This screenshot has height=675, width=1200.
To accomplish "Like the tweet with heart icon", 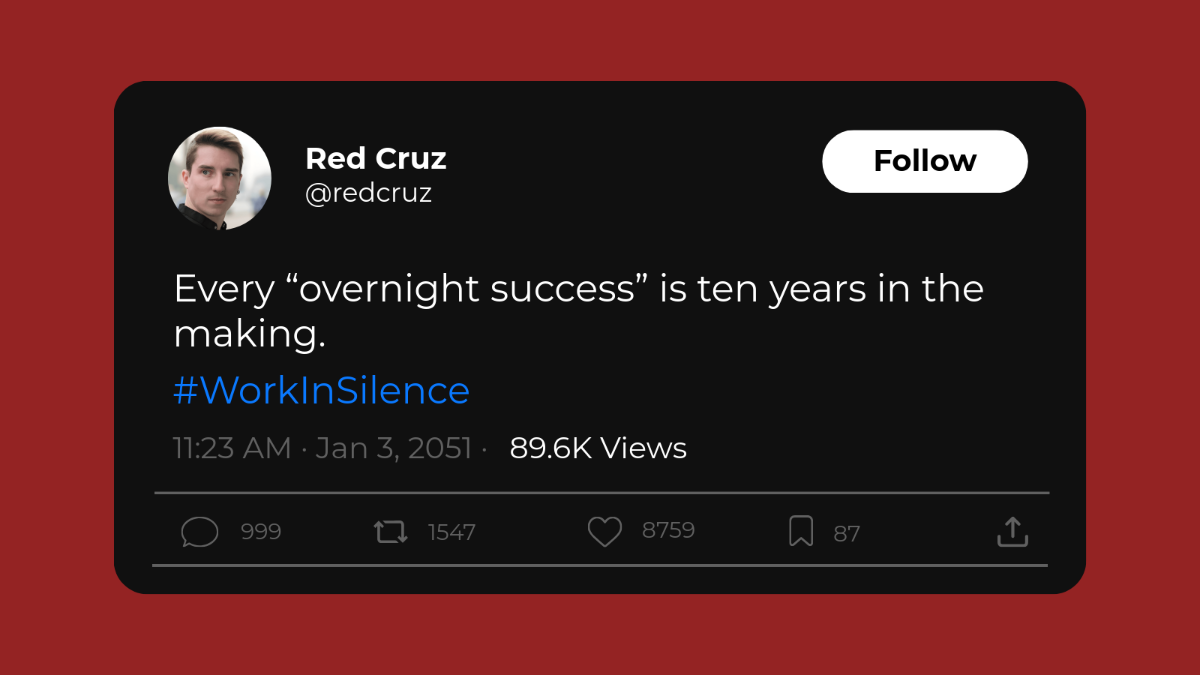I will 604,532.
